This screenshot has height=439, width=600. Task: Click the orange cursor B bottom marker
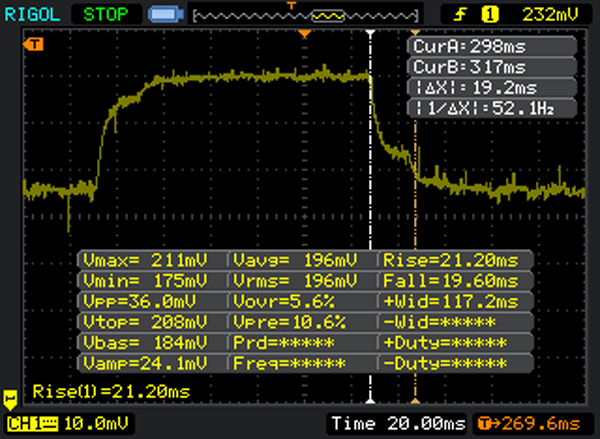[x=415, y=401]
